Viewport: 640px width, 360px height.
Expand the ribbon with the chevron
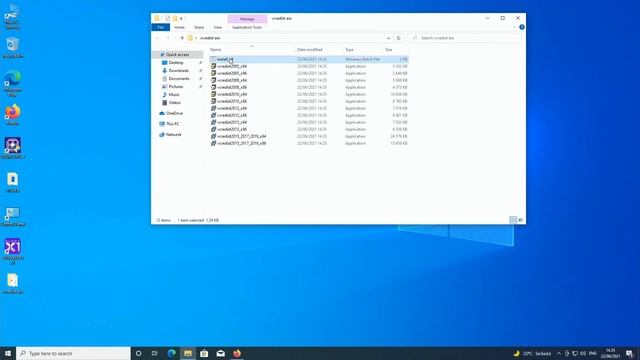(x=514, y=27)
